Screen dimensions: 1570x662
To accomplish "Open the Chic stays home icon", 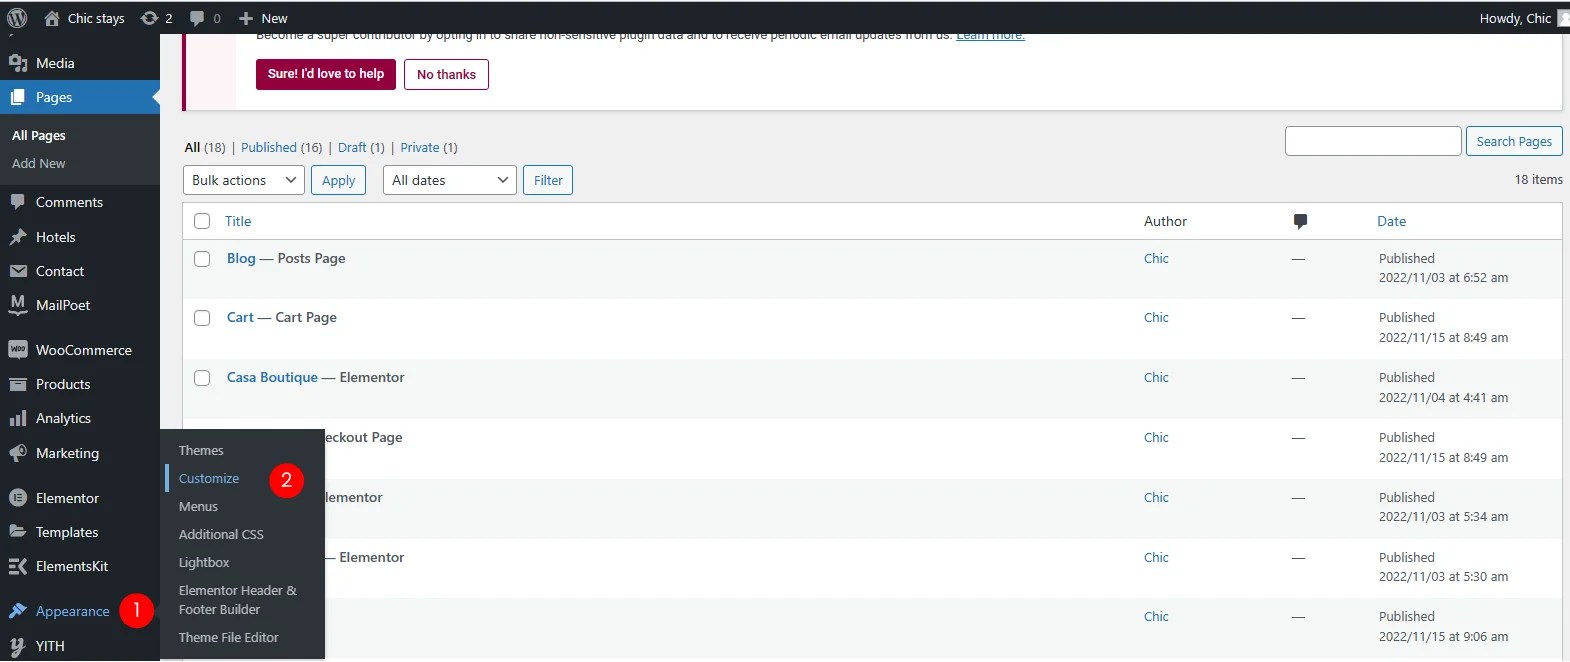I will tap(52, 18).
